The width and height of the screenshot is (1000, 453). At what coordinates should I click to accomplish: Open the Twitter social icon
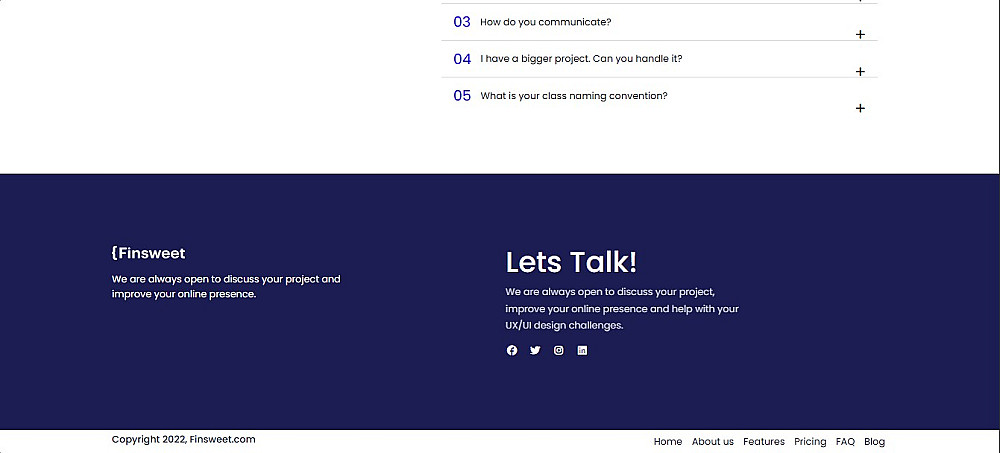coord(535,350)
